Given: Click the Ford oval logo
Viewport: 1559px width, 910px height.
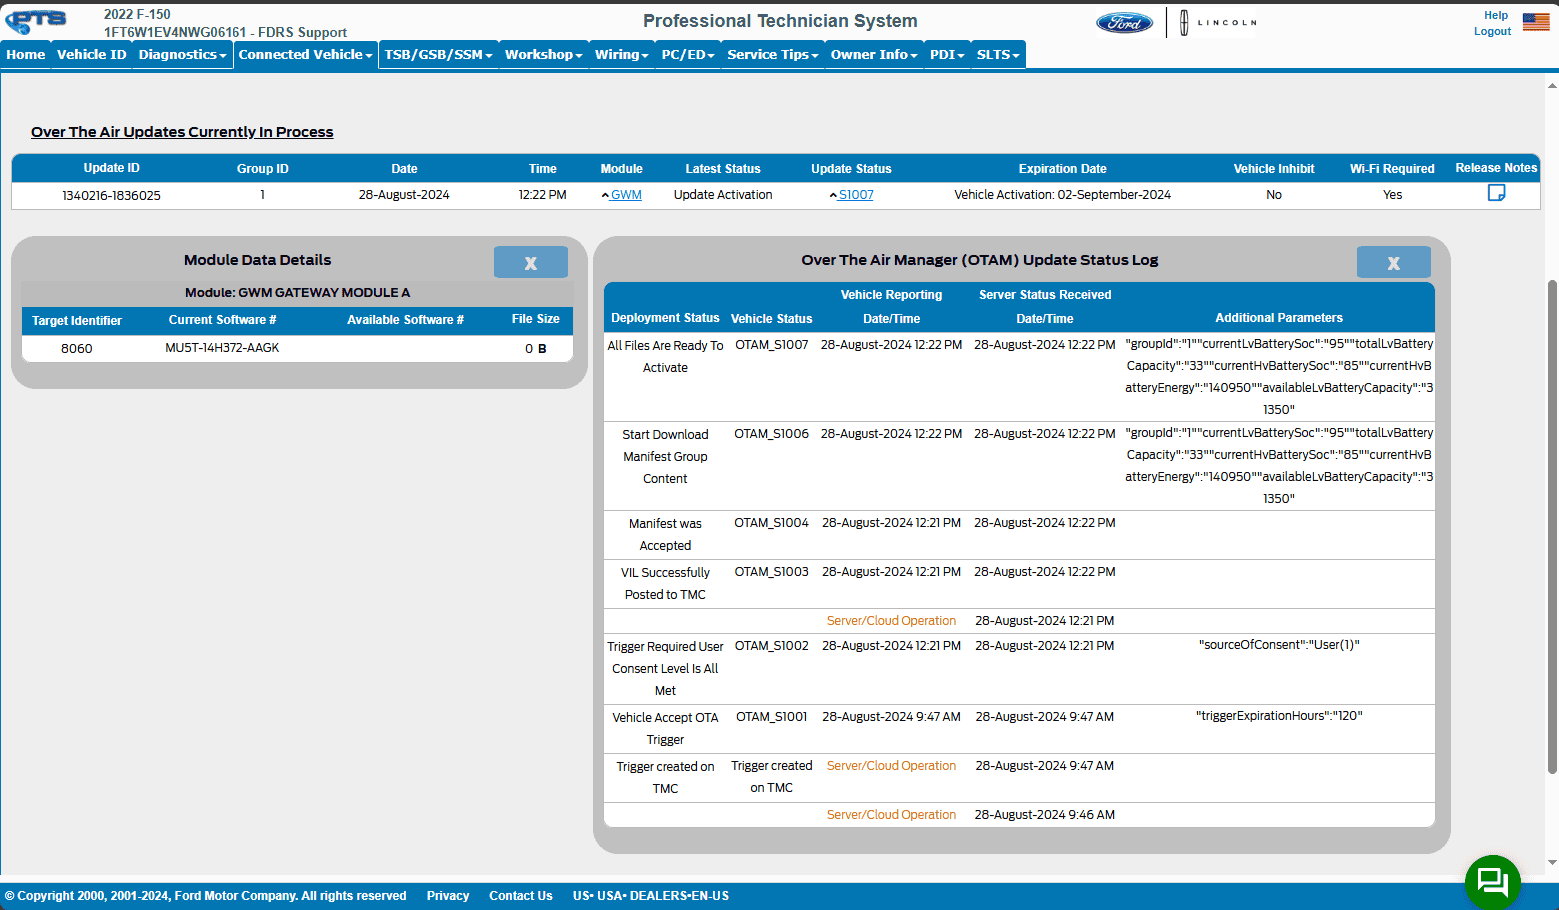Looking at the screenshot, I should [x=1124, y=23].
